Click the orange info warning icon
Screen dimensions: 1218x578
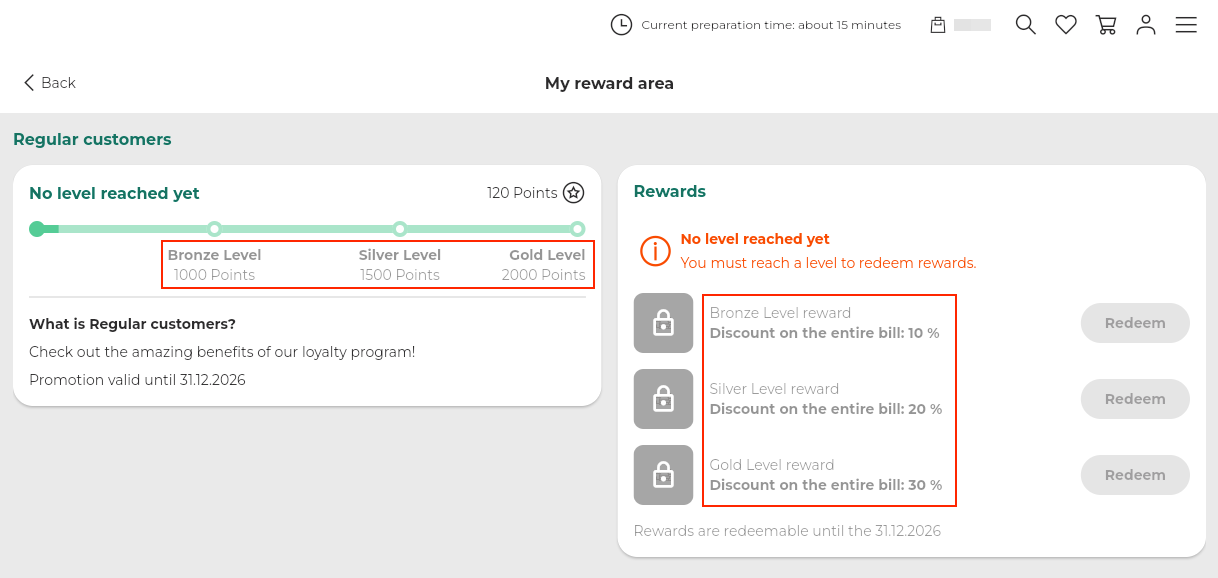(x=655, y=251)
